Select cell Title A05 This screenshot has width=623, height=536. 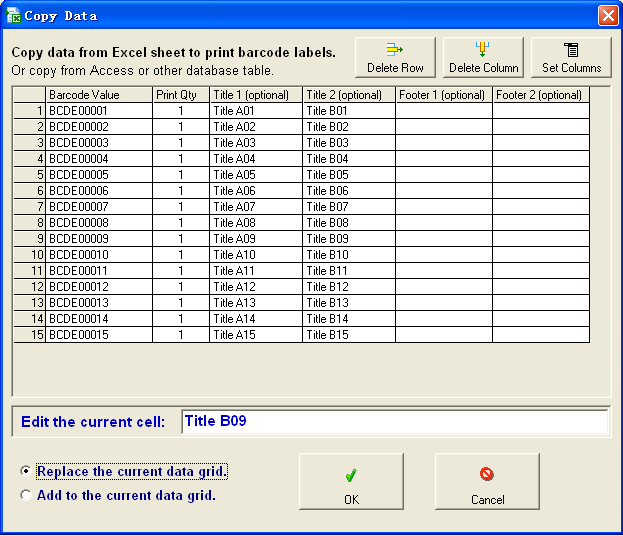point(256,175)
